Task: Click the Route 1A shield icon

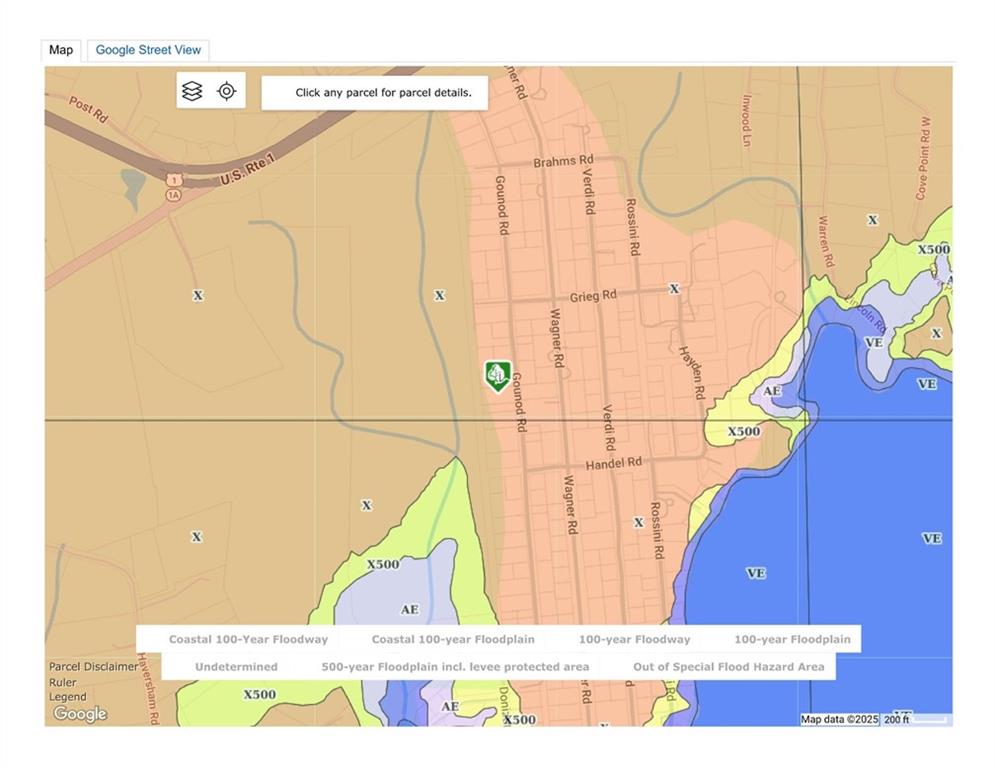Action: pos(174,196)
